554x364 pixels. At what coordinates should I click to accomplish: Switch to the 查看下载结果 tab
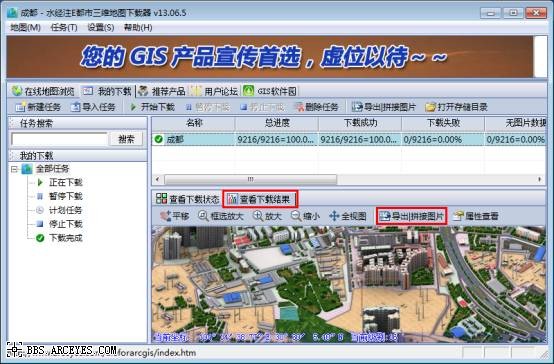pyautogui.click(x=260, y=199)
